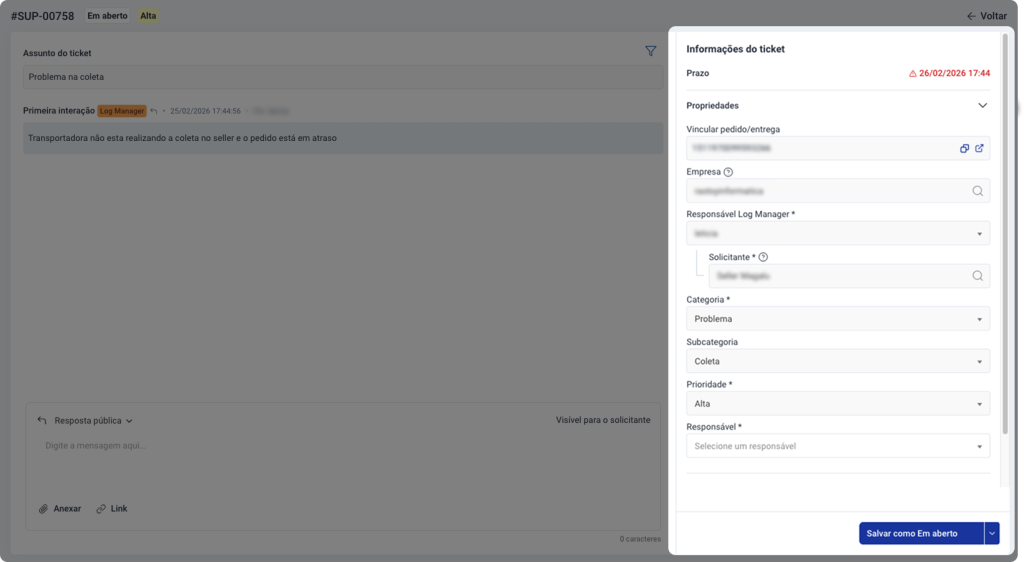
Task: Open the Responsável Log Manager dropdown
Action: pos(838,233)
